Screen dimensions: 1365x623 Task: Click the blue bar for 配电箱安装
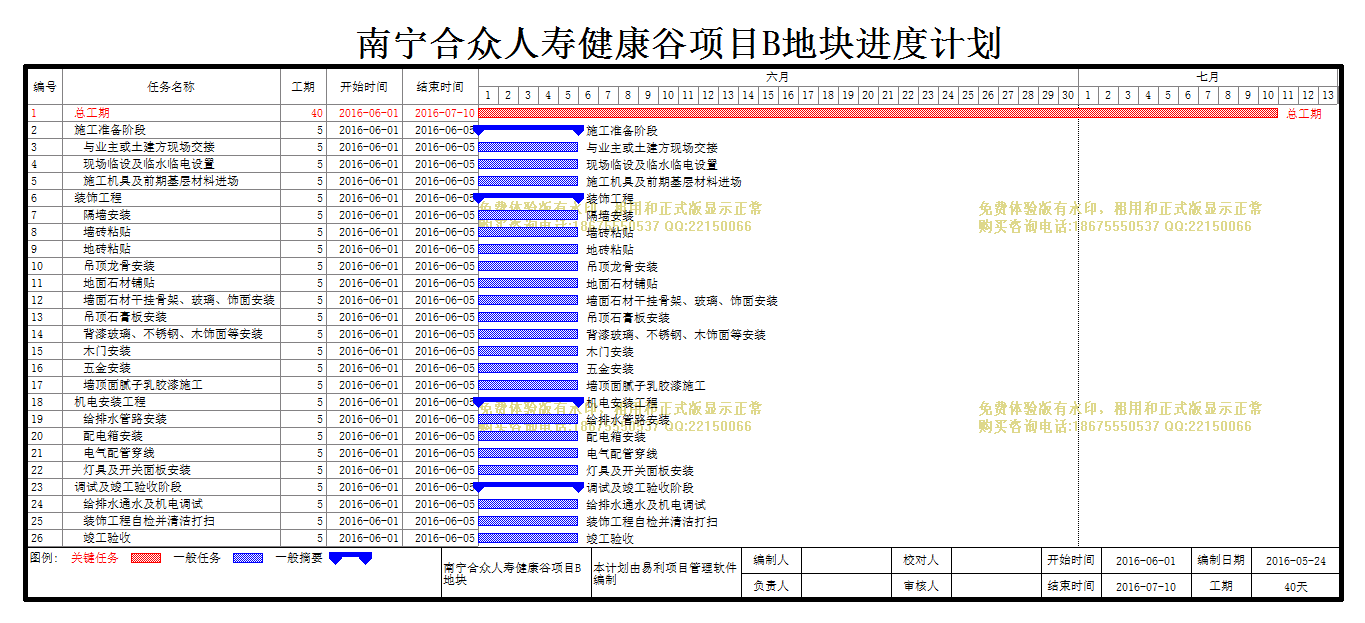(528, 436)
